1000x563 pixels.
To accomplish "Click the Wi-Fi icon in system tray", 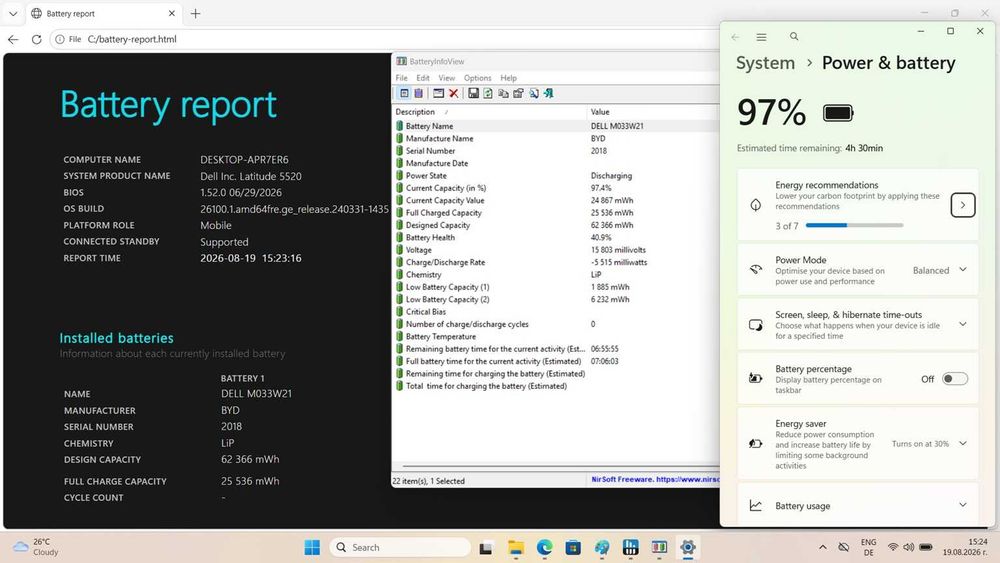I will click(893, 547).
